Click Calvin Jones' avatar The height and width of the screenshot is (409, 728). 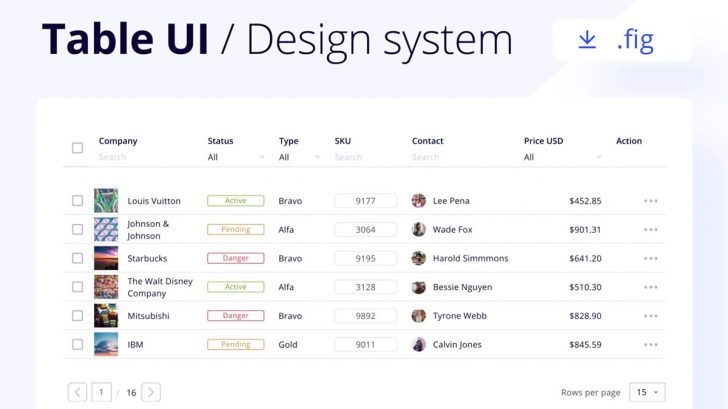[419, 344]
